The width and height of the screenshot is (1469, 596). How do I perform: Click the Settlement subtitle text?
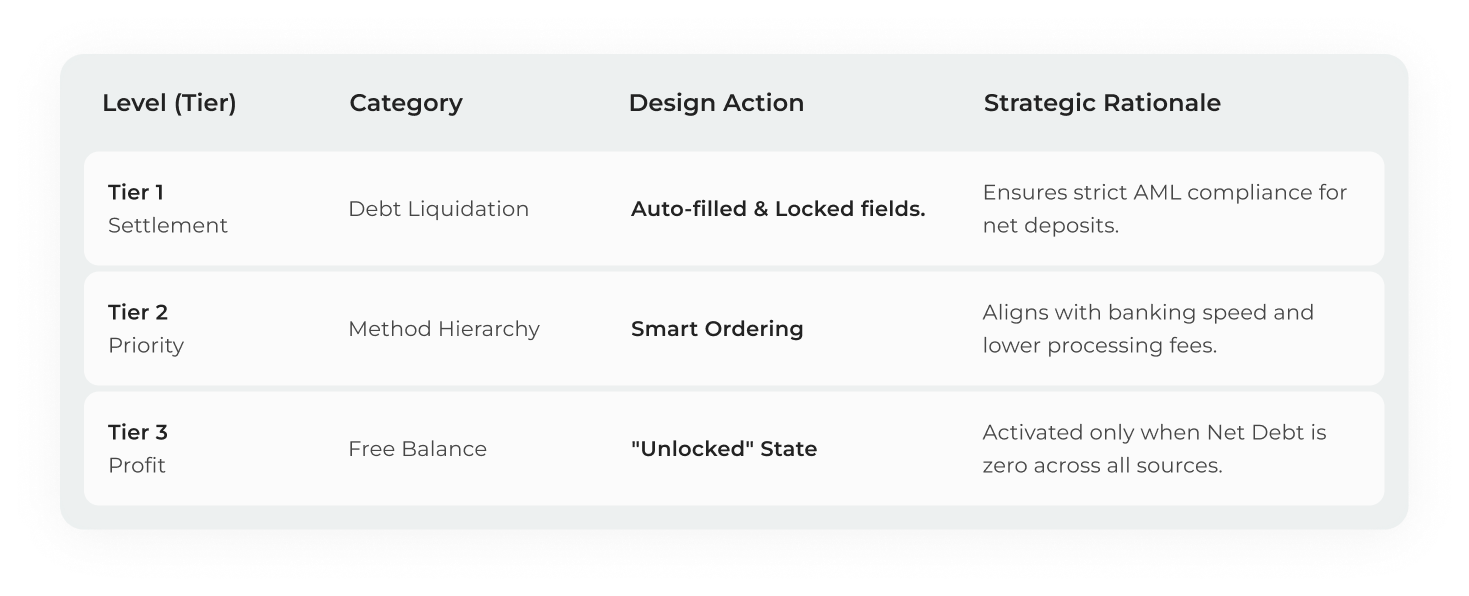167,225
